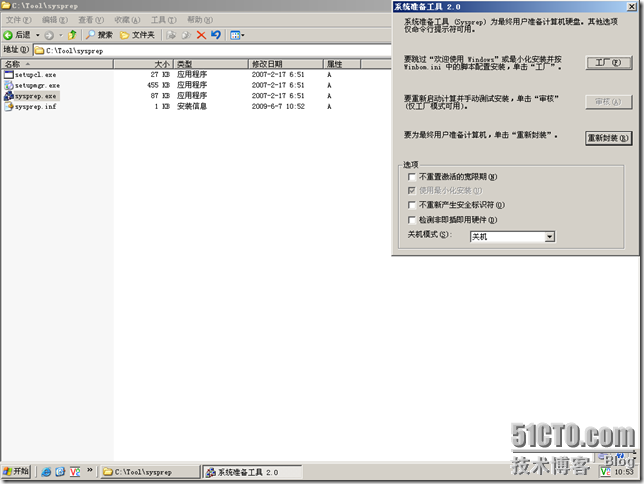The height and width of the screenshot is (484, 644).
Task: Close the 系统准备工具 2.0 dialog
Action: tap(631, 7)
